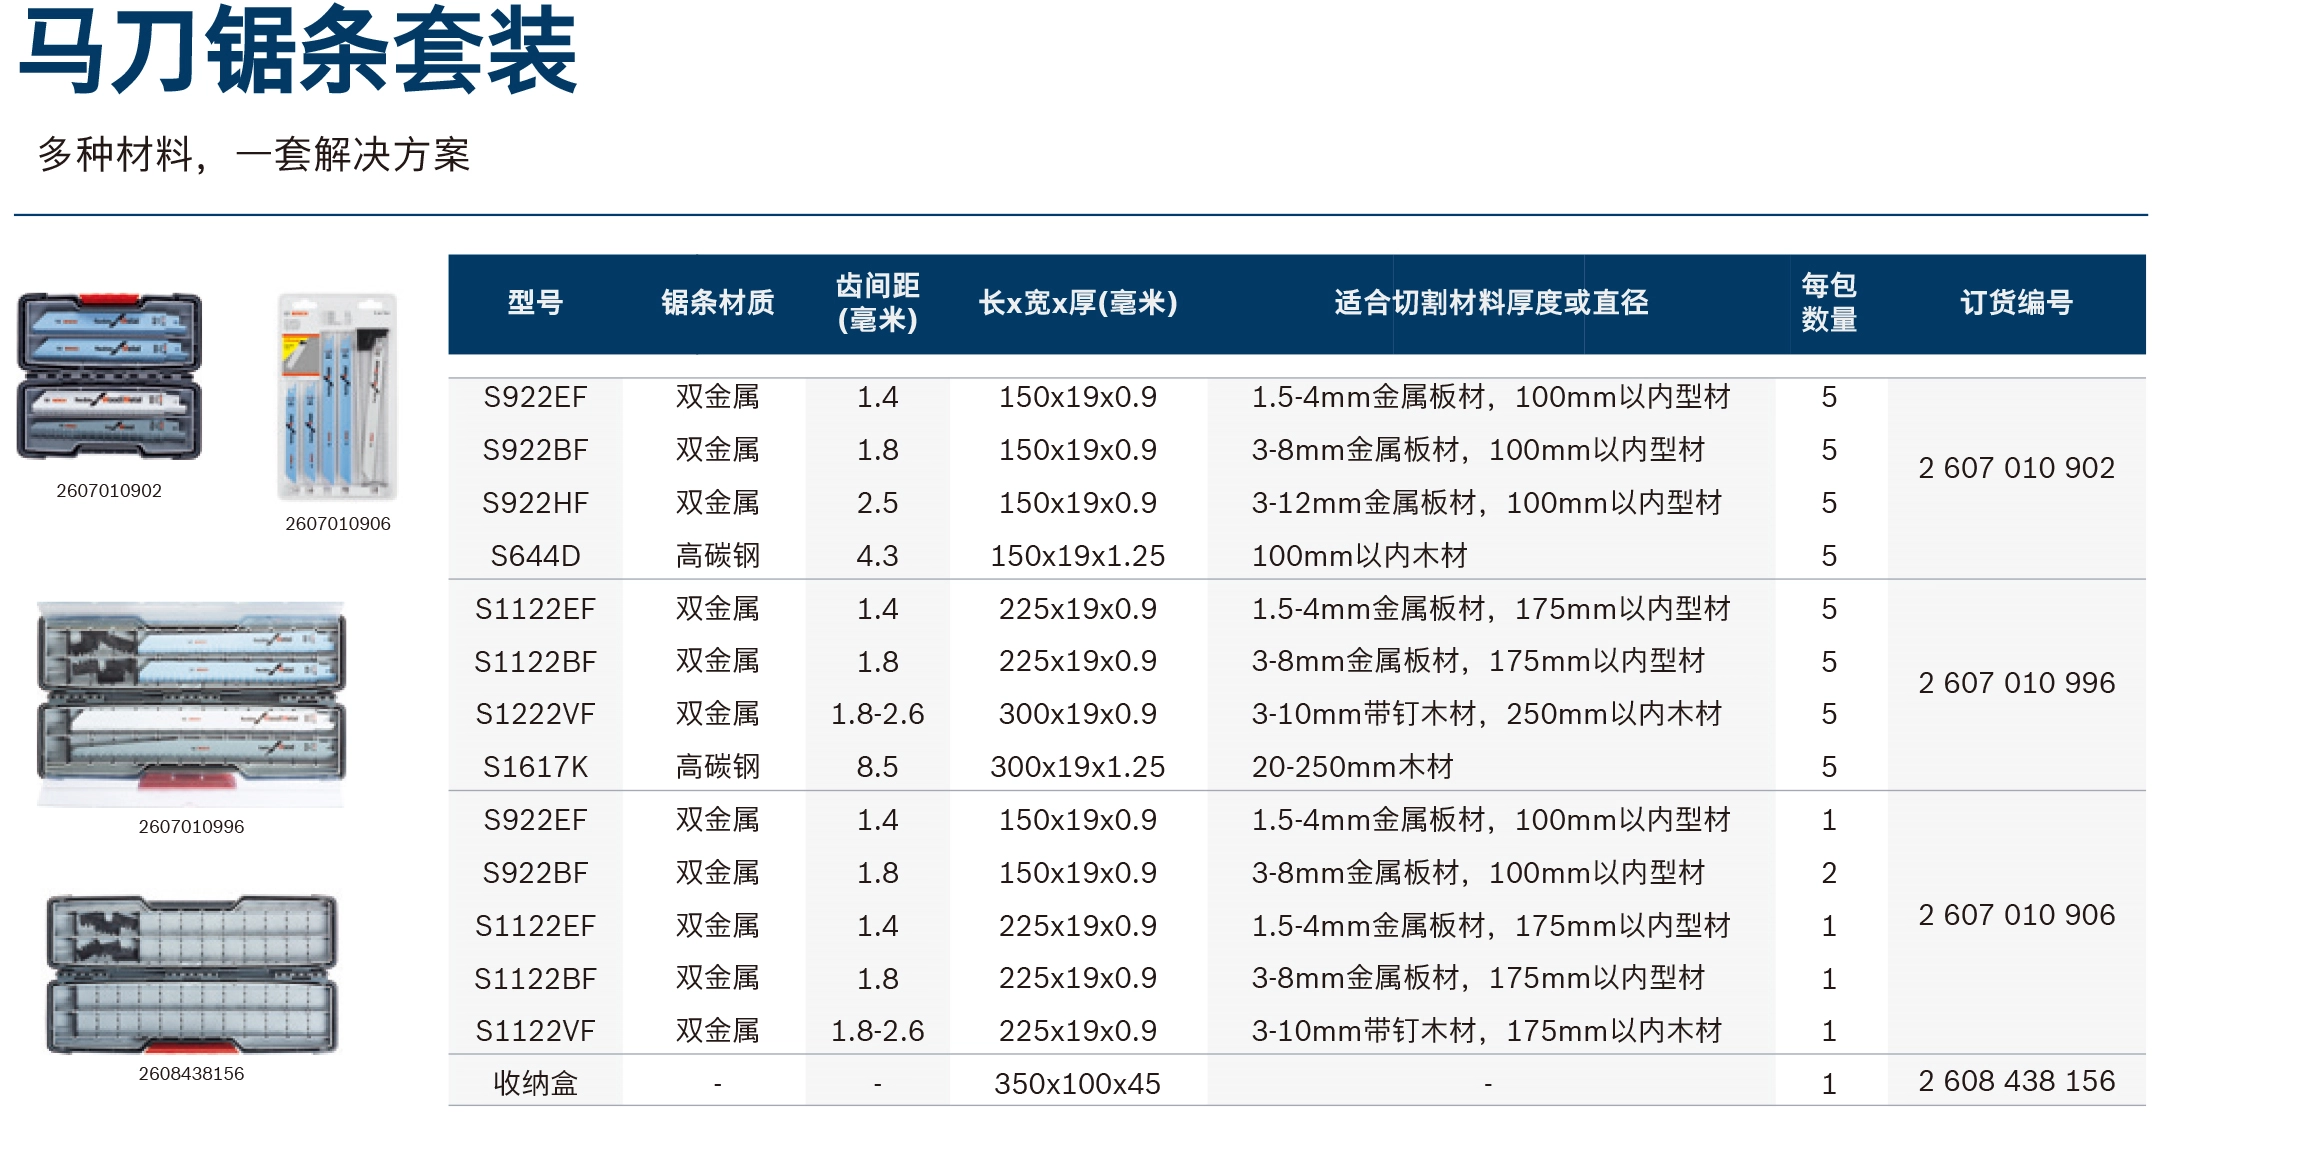Screen dimensions: 2298x1155
Task: Click the 型号 column header
Action: coord(535,303)
